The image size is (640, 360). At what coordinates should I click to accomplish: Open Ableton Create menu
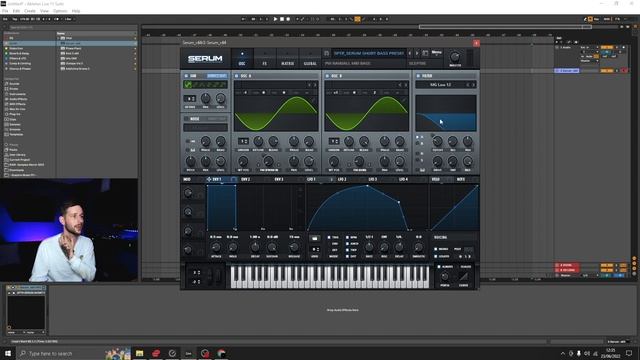pos(30,11)
